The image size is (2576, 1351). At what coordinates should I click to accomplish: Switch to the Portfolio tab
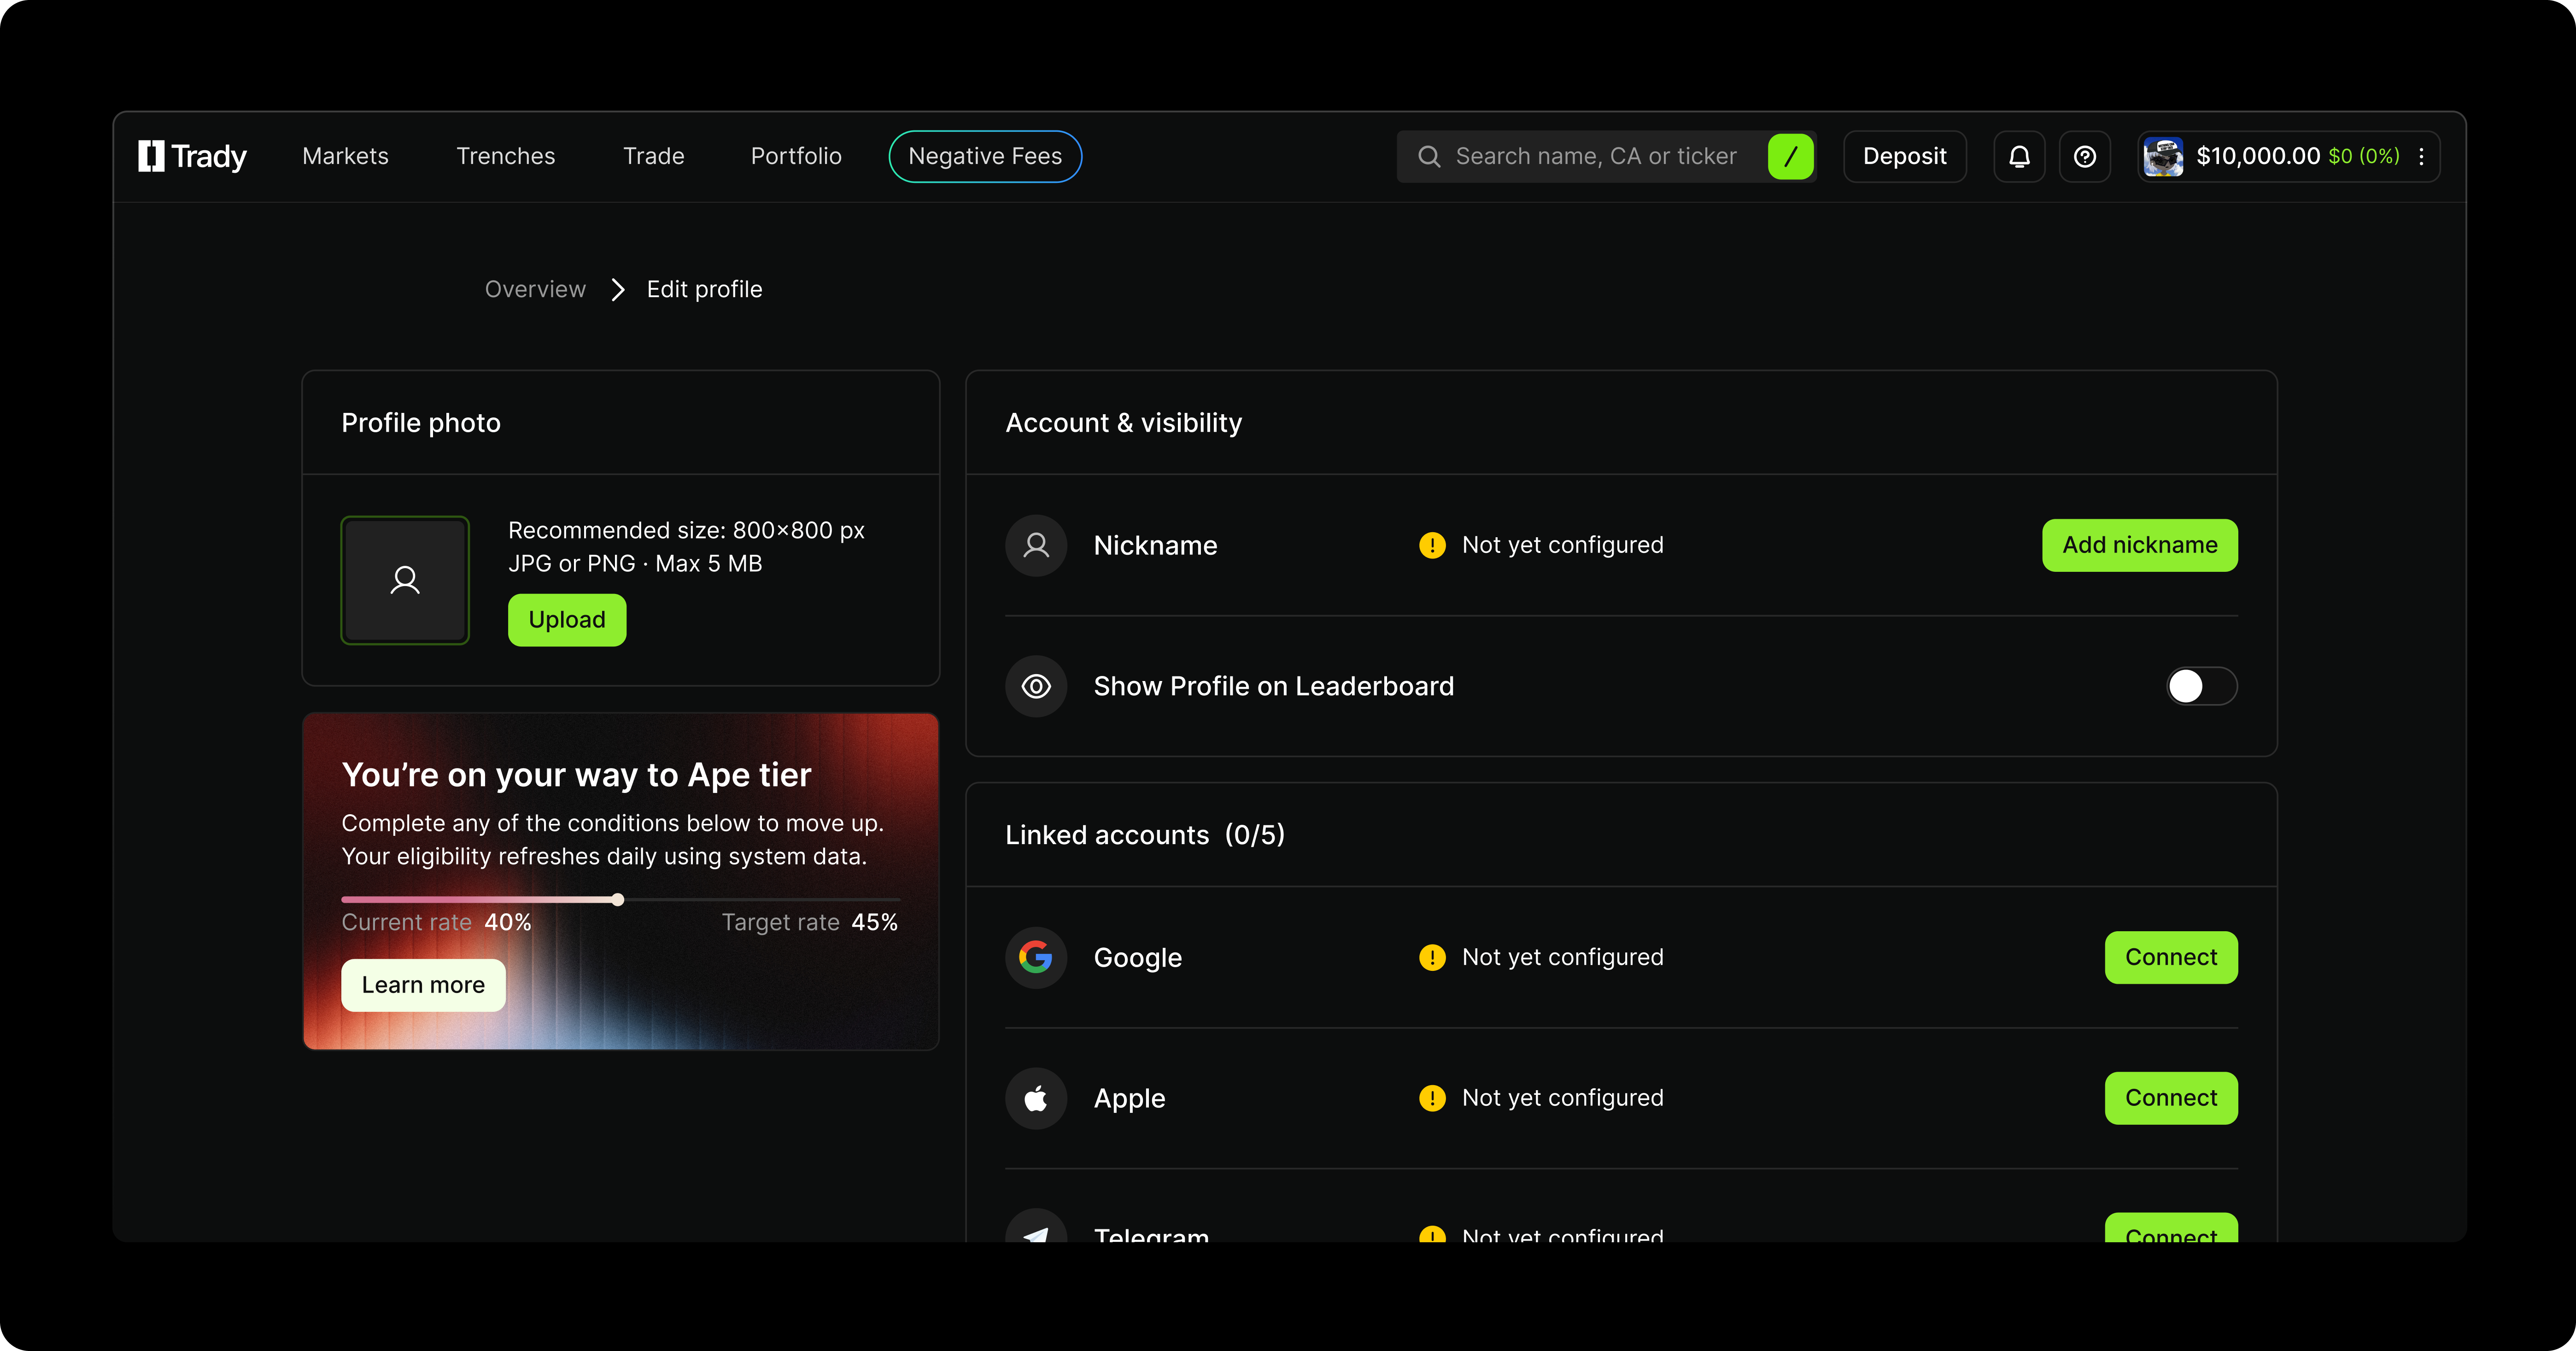(x=796, y=157)
